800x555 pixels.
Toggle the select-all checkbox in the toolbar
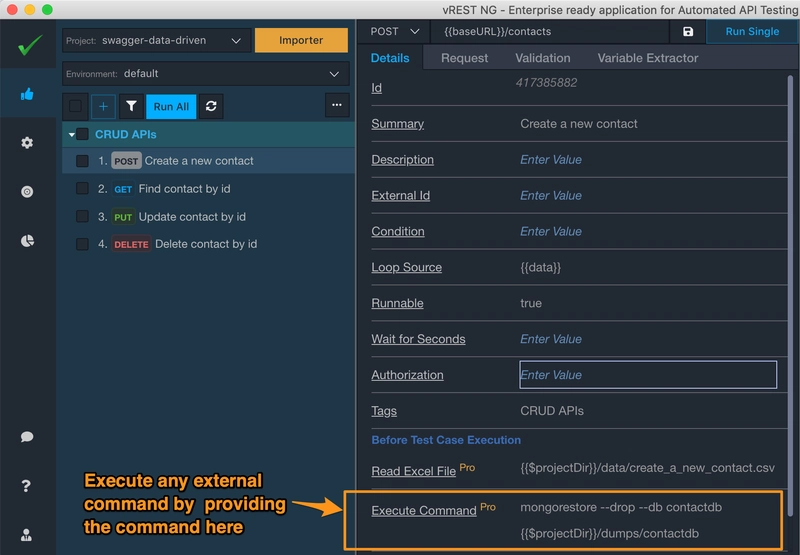[76, 106]
